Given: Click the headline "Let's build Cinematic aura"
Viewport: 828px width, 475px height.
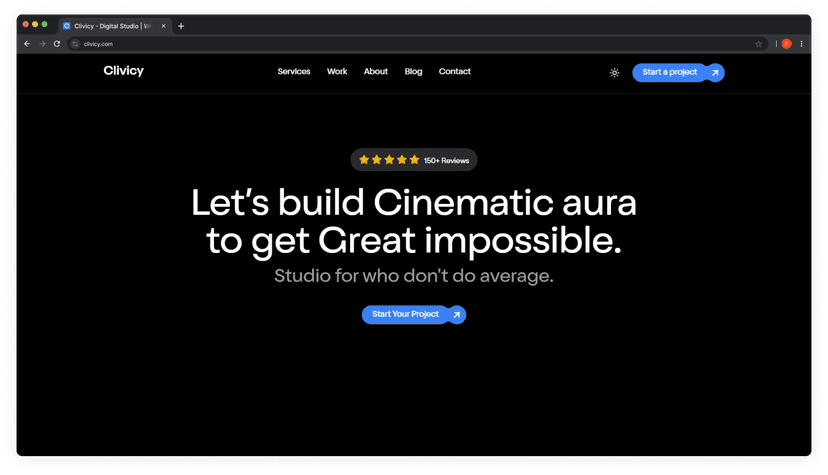Looking at the screenshot, I should [413, 203].
